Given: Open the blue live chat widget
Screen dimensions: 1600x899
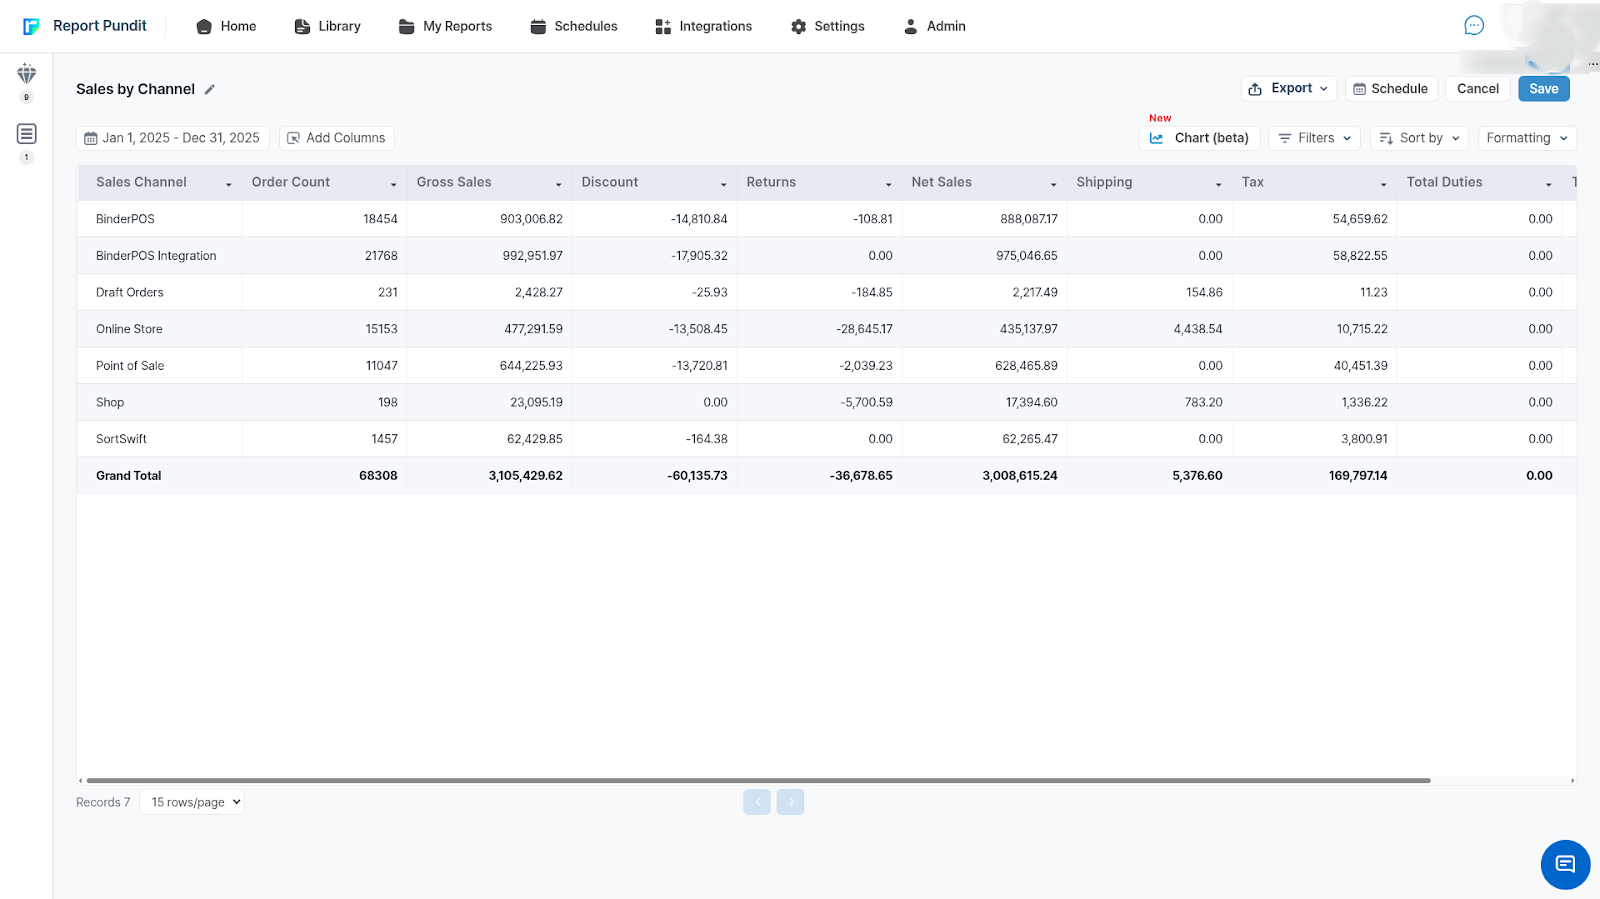Looking at the screenshot, I should click(1565, 864).
